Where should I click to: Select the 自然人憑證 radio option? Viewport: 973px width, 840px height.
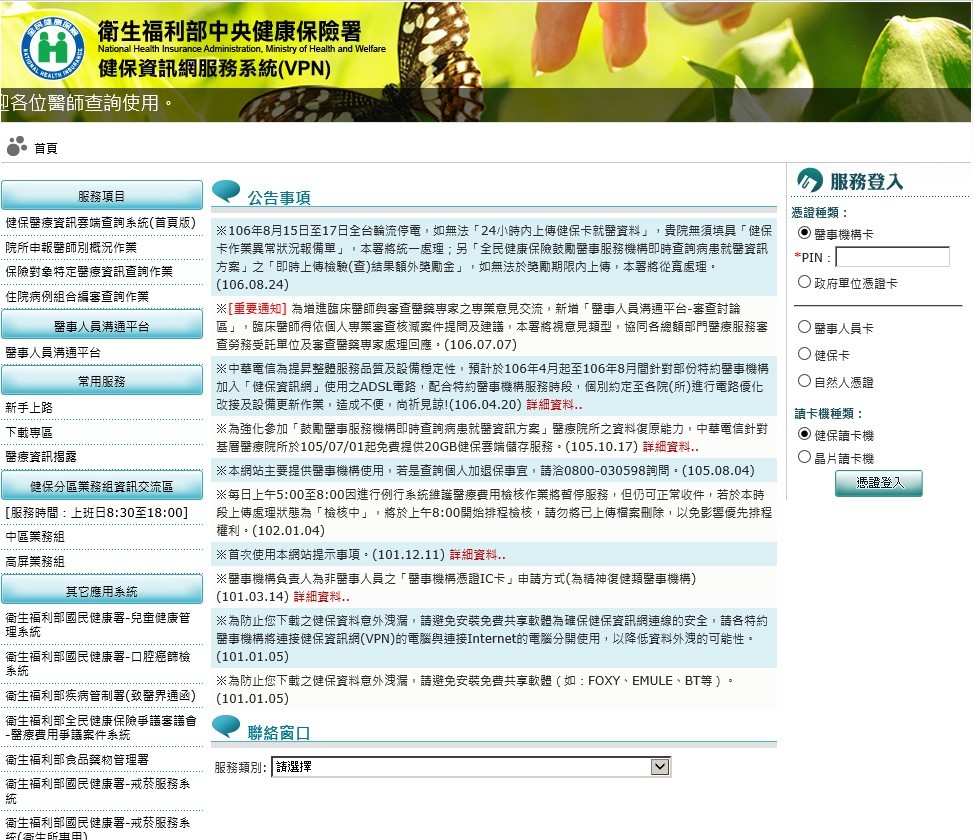pos(804,380)
